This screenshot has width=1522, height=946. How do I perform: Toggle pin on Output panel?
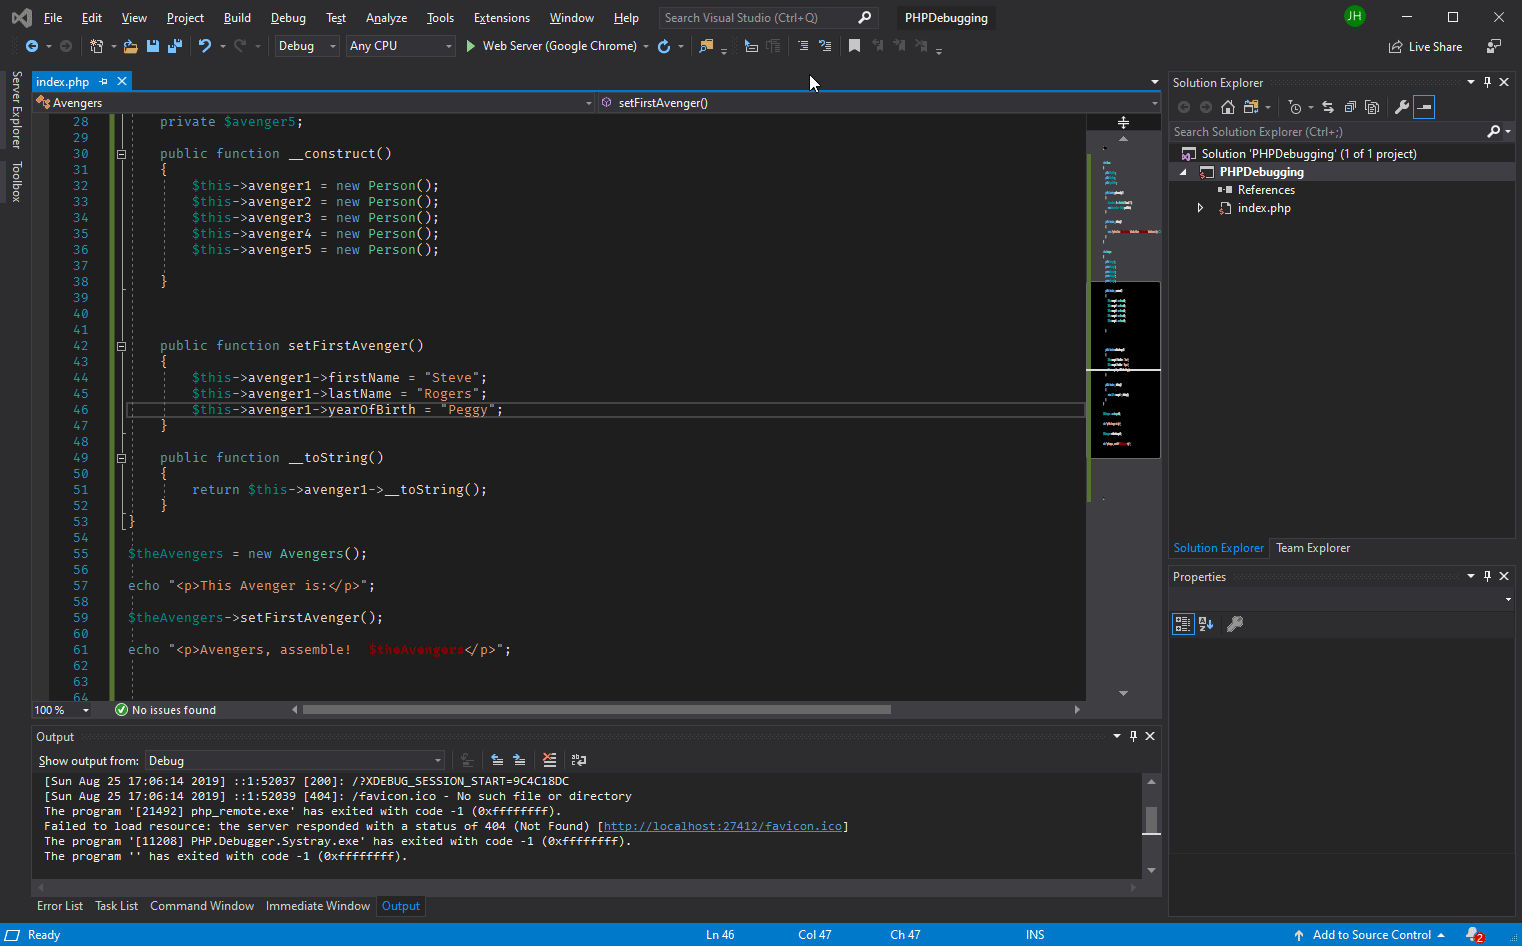pos(1133,736)
